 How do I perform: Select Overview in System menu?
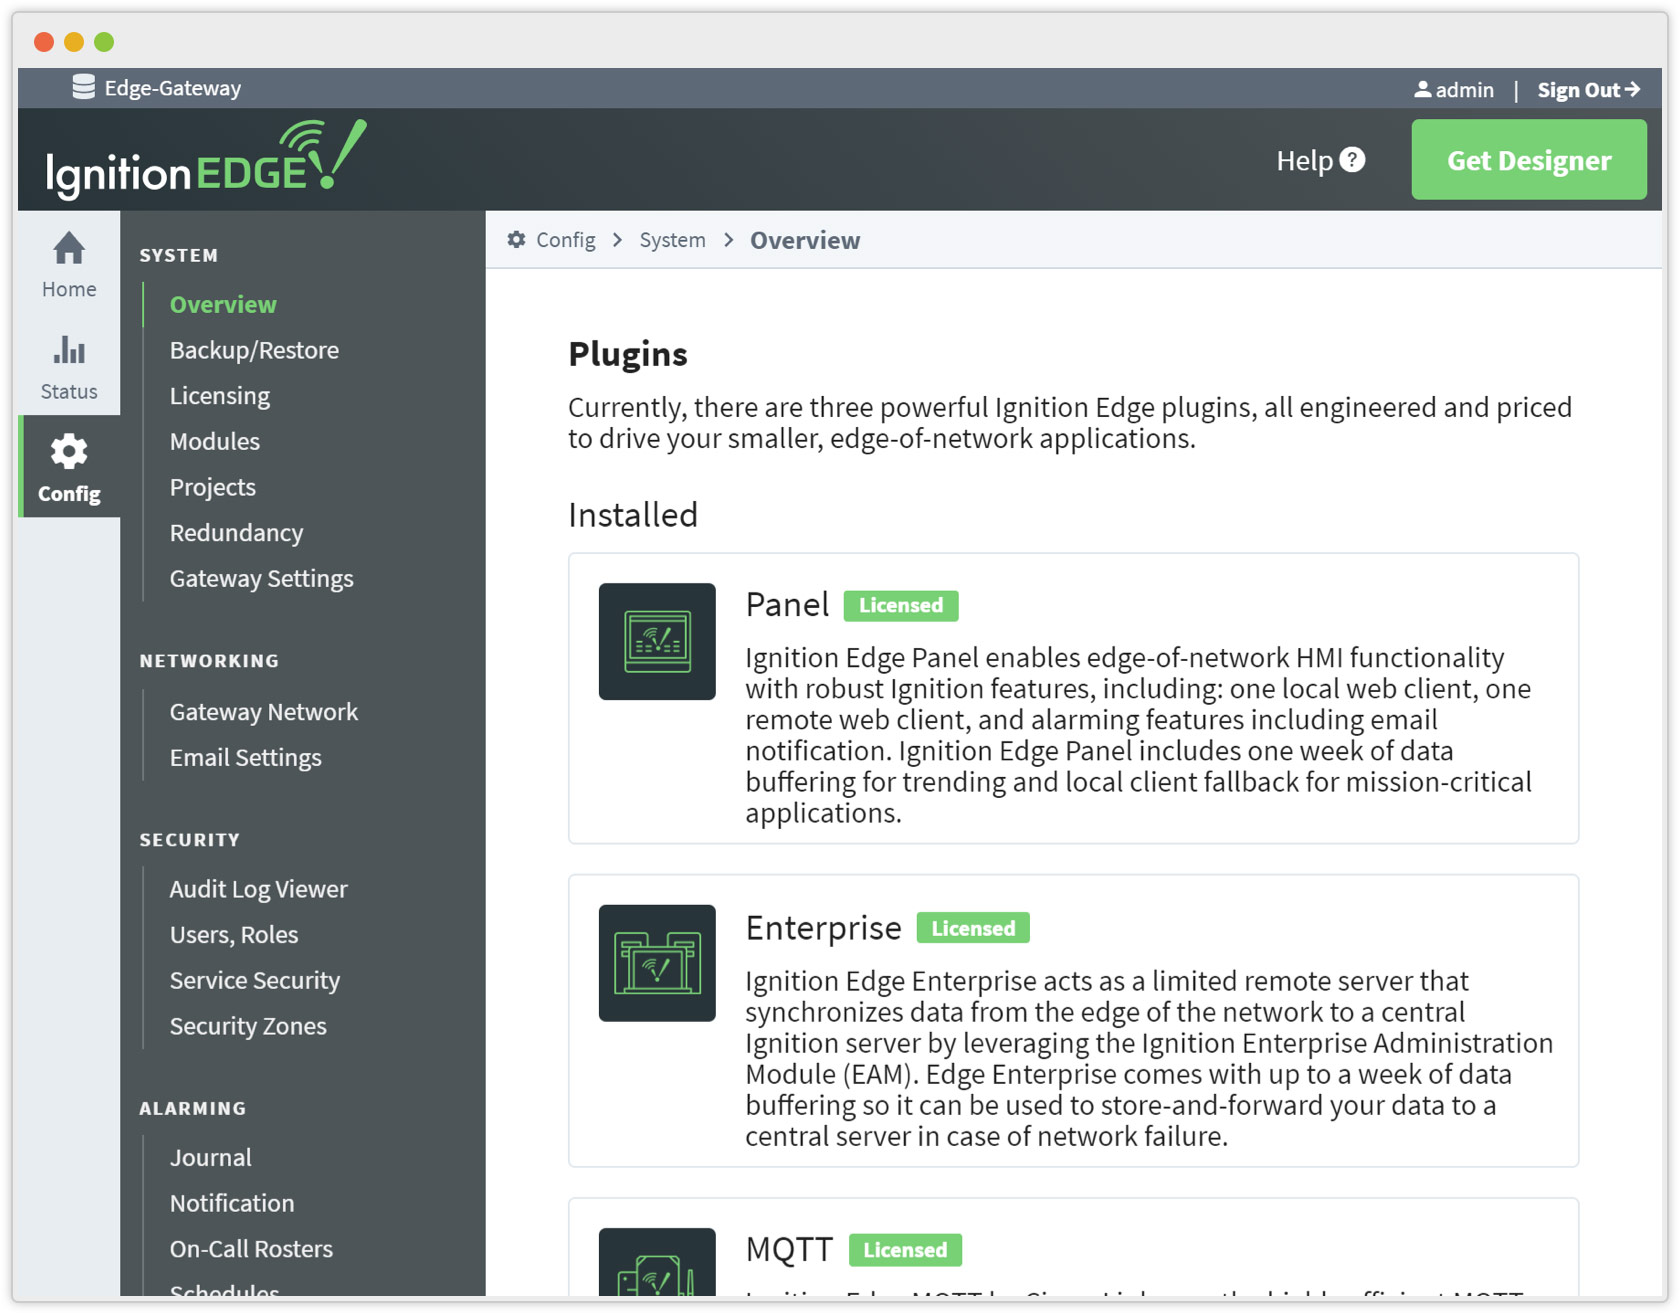coord(223,304)
